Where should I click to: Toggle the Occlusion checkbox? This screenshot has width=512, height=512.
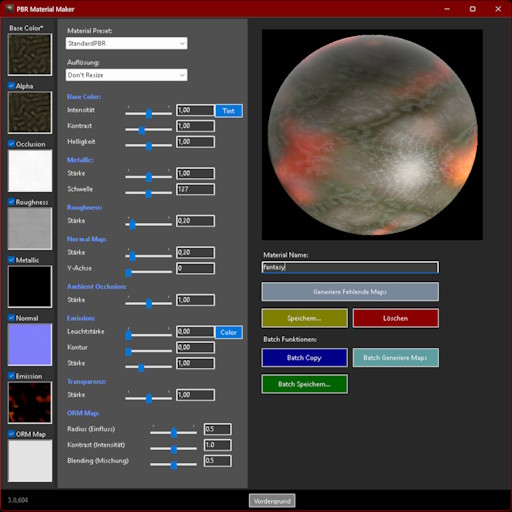tap(11, 144)
